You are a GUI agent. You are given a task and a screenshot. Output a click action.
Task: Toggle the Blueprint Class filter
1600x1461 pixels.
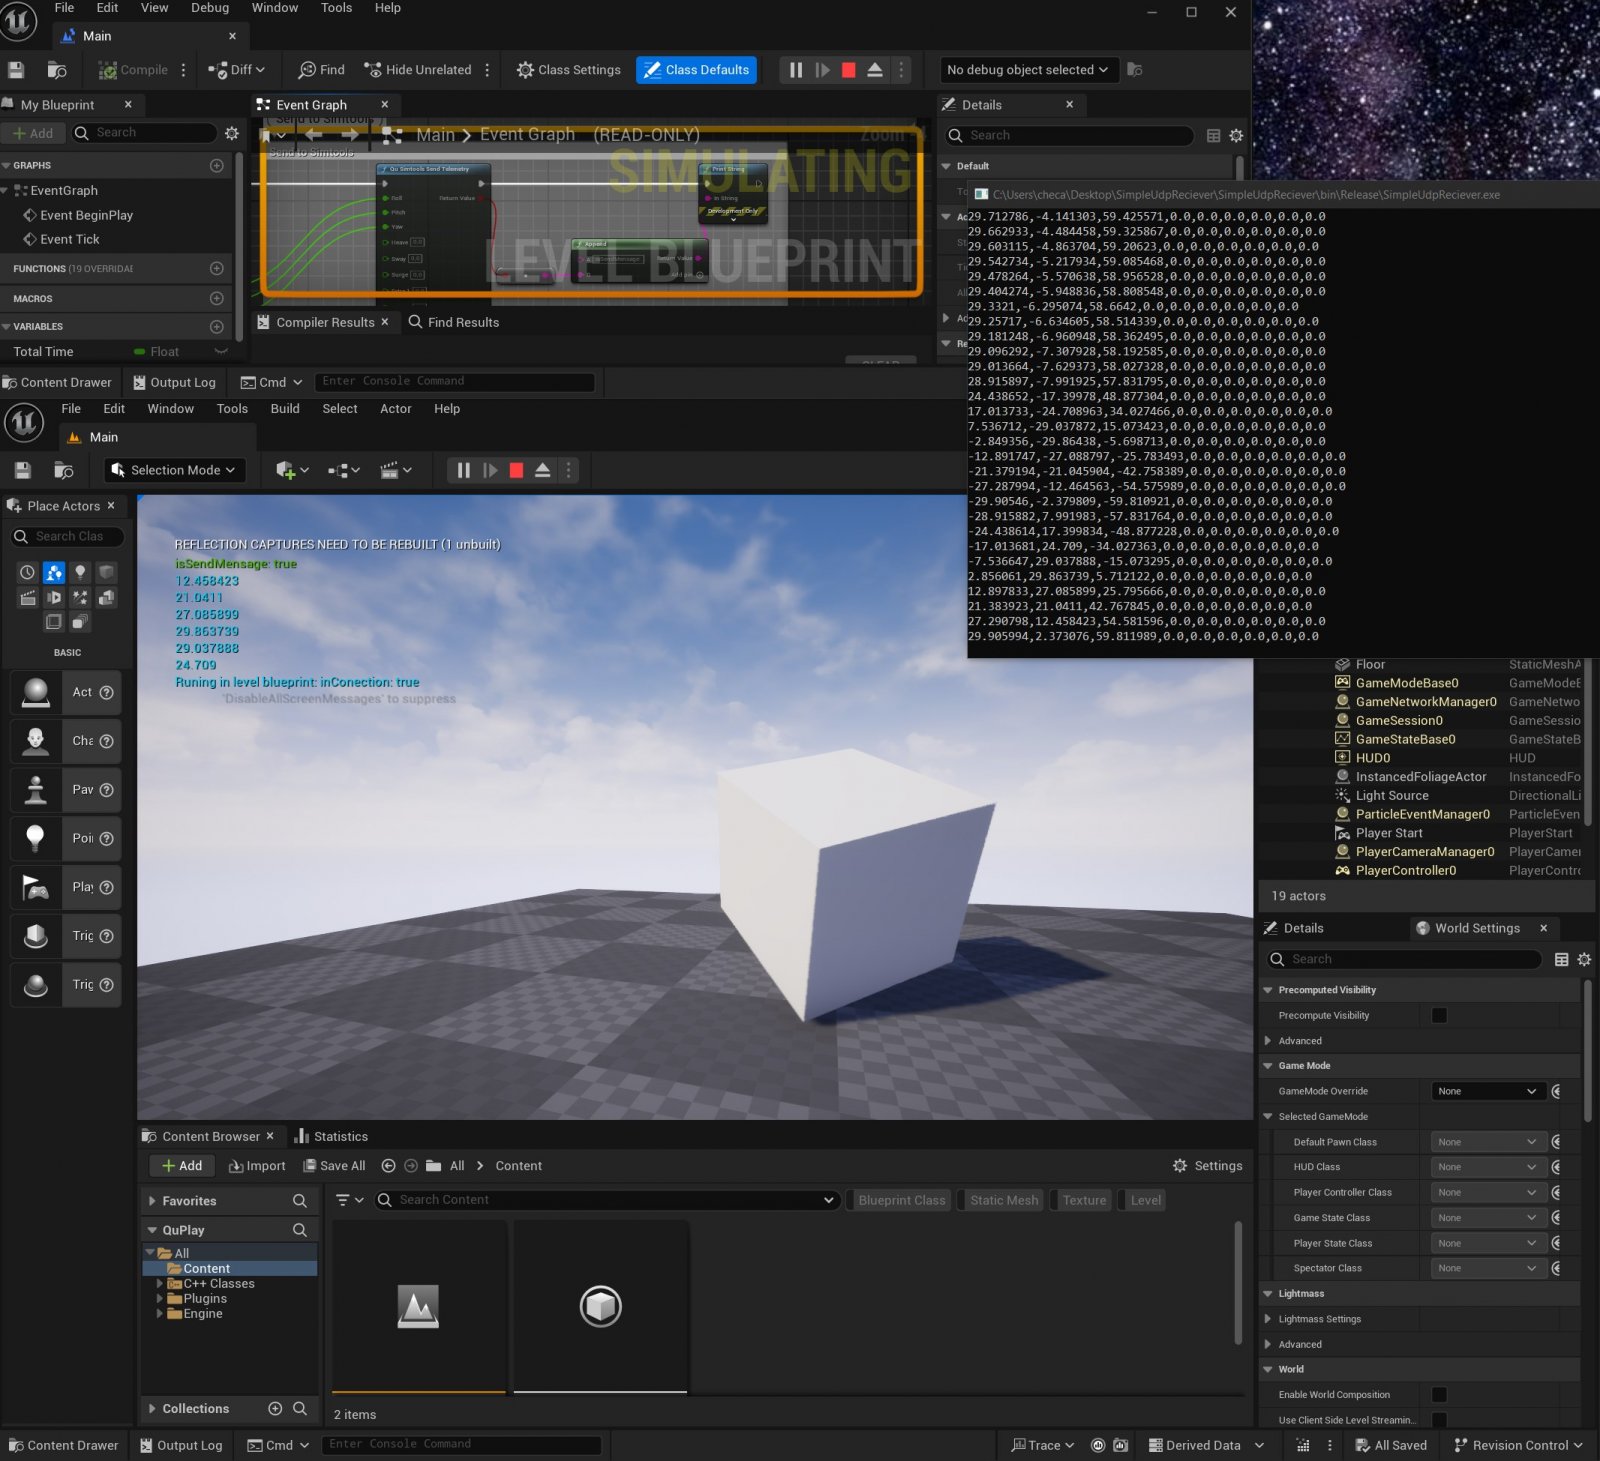[x=901, y=1201]
